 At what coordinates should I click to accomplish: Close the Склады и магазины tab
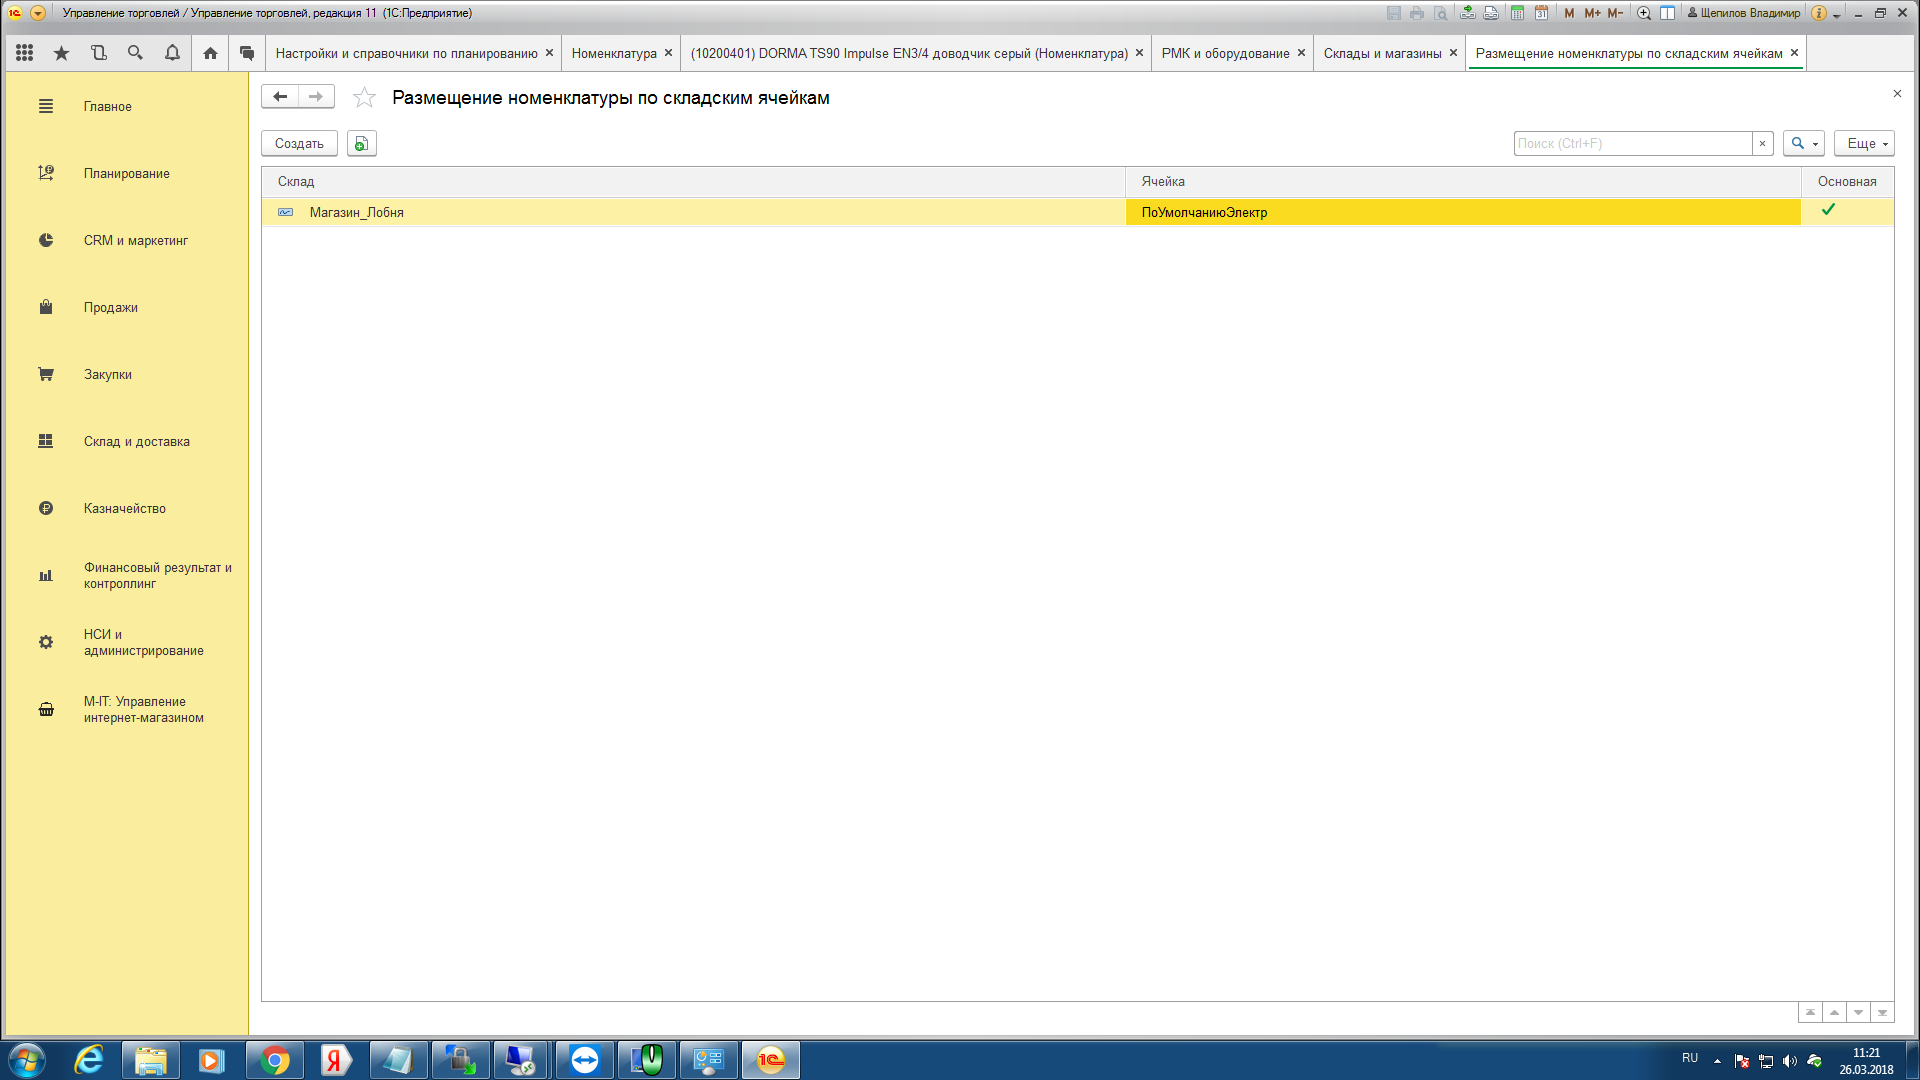[1453, 53]
